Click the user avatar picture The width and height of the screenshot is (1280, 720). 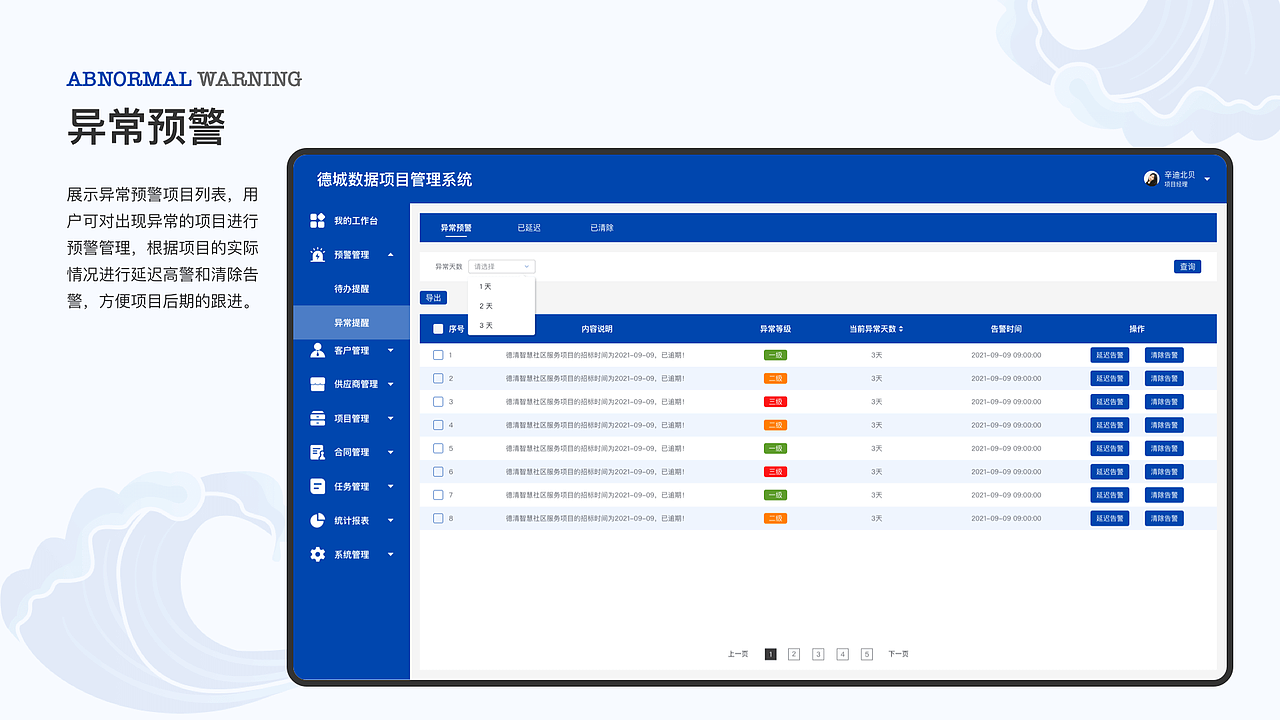[x=1151, y=178]
